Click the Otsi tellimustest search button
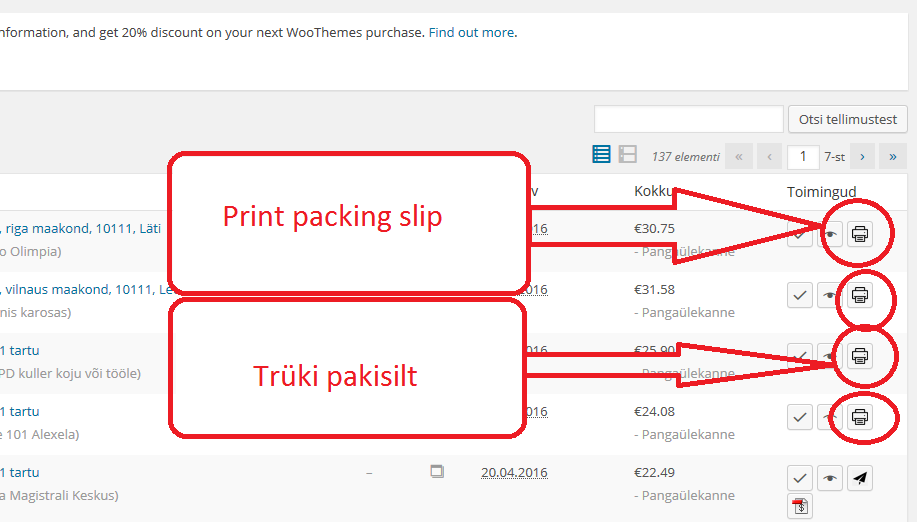 (x=847, y=119)
